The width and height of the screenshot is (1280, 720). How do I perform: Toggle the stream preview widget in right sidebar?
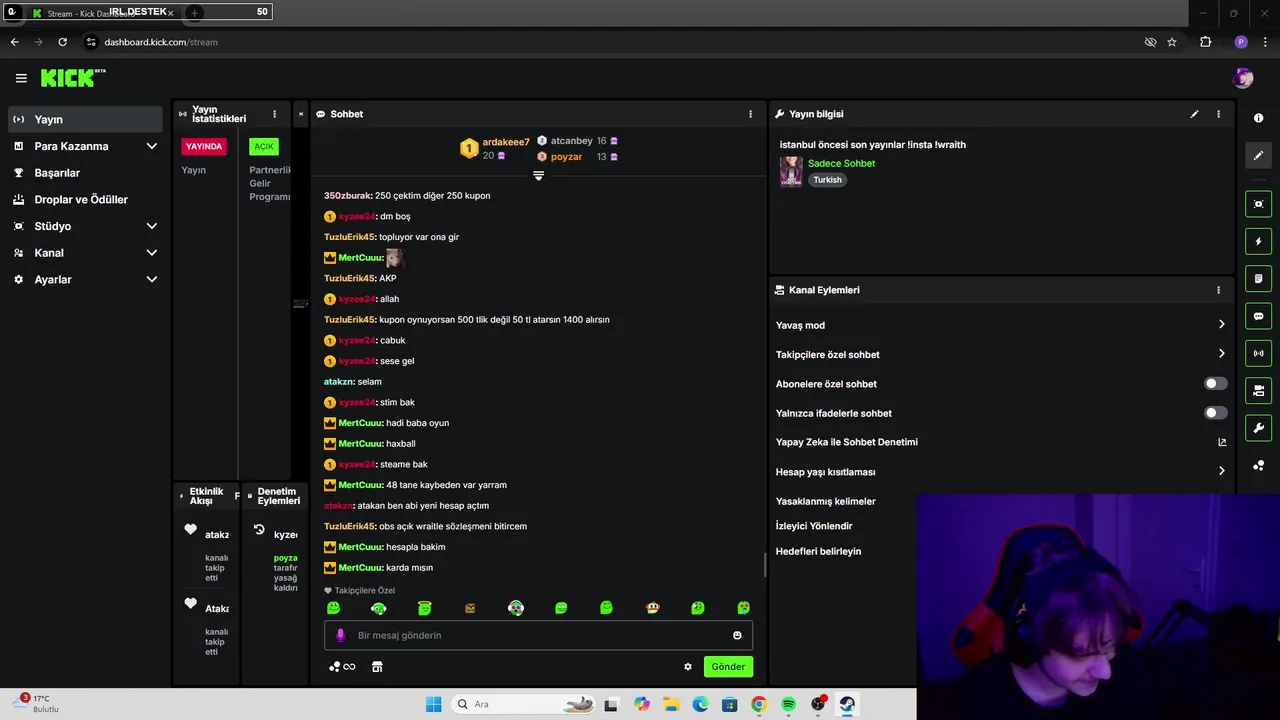[1258, 204]
